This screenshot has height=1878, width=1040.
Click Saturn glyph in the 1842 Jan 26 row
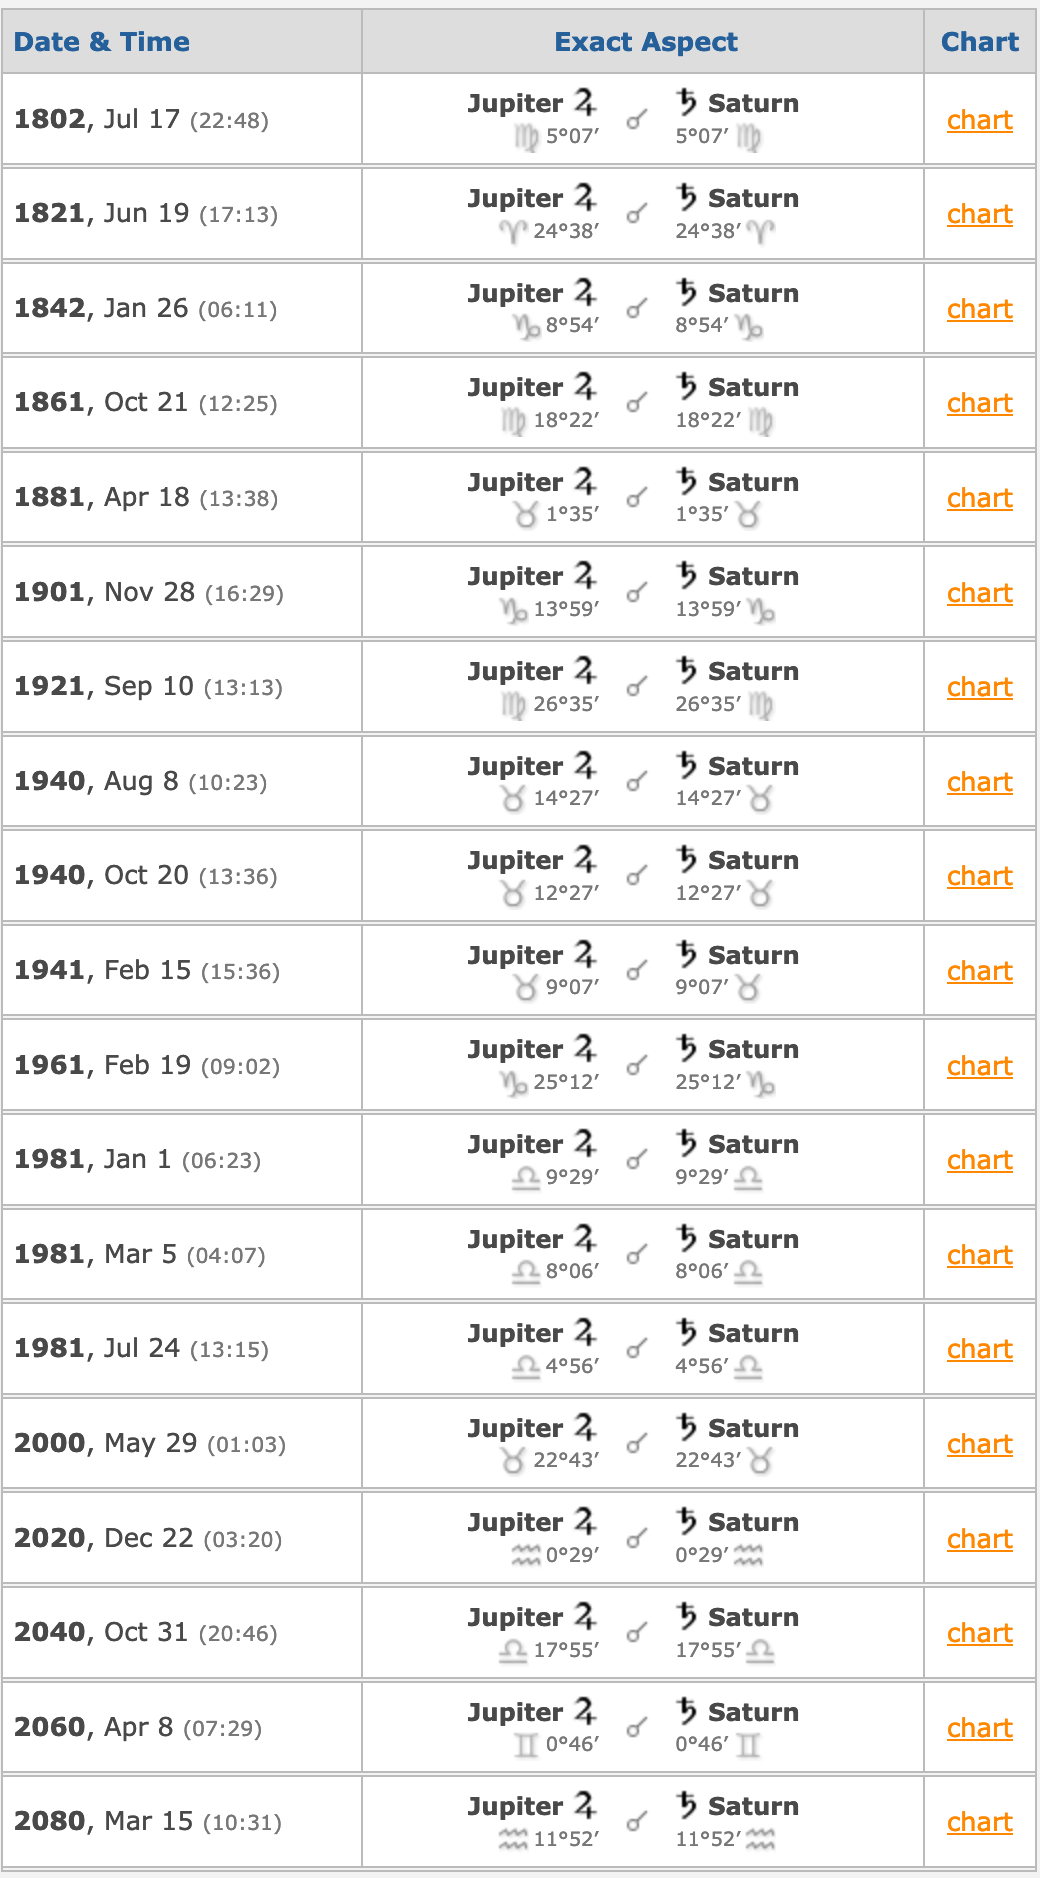pos(686,292)
